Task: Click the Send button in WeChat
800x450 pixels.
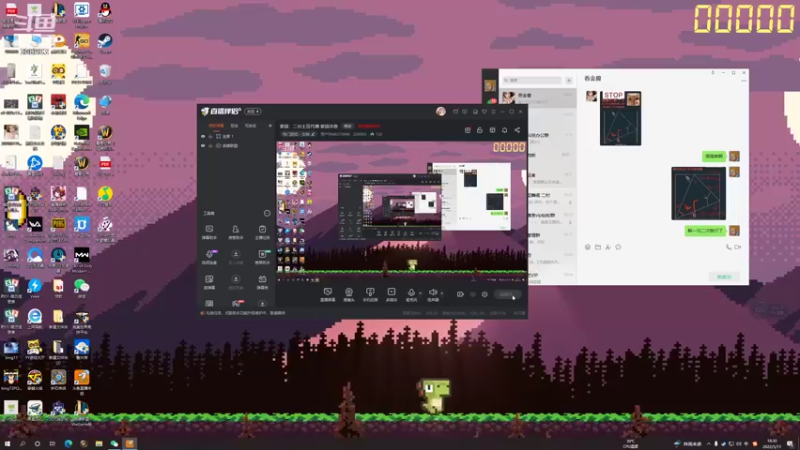Action: [x=724, y=277]
